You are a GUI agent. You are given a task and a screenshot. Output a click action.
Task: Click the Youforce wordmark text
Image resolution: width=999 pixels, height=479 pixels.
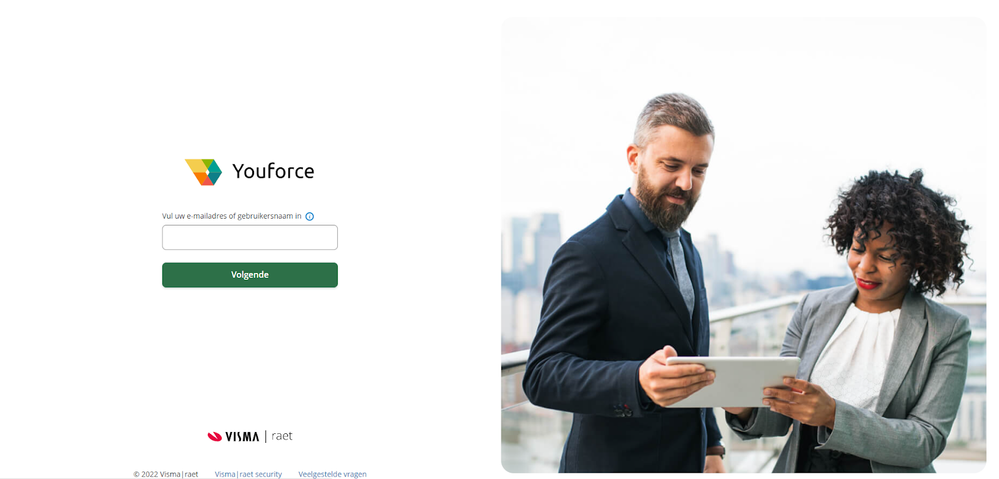click(273, 171)
